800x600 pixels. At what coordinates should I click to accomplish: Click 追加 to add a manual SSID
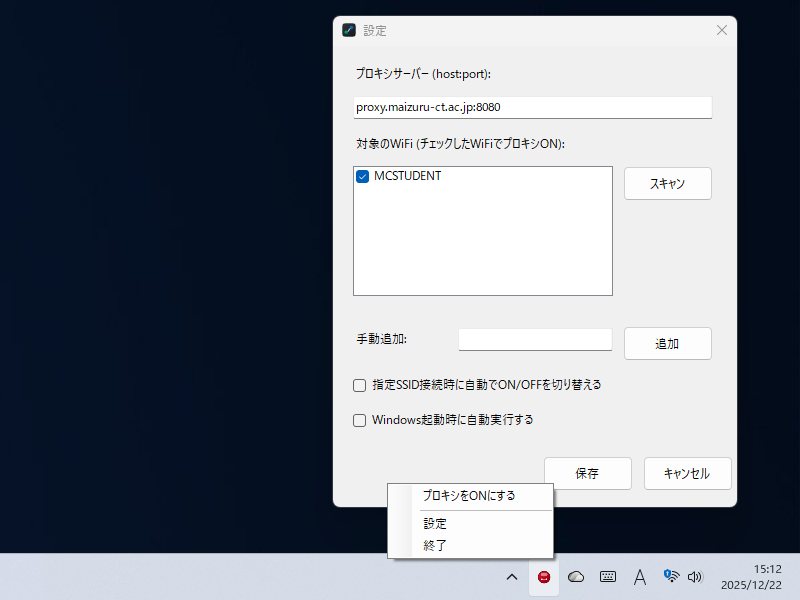pyautogui.click(x=667, y=343)
